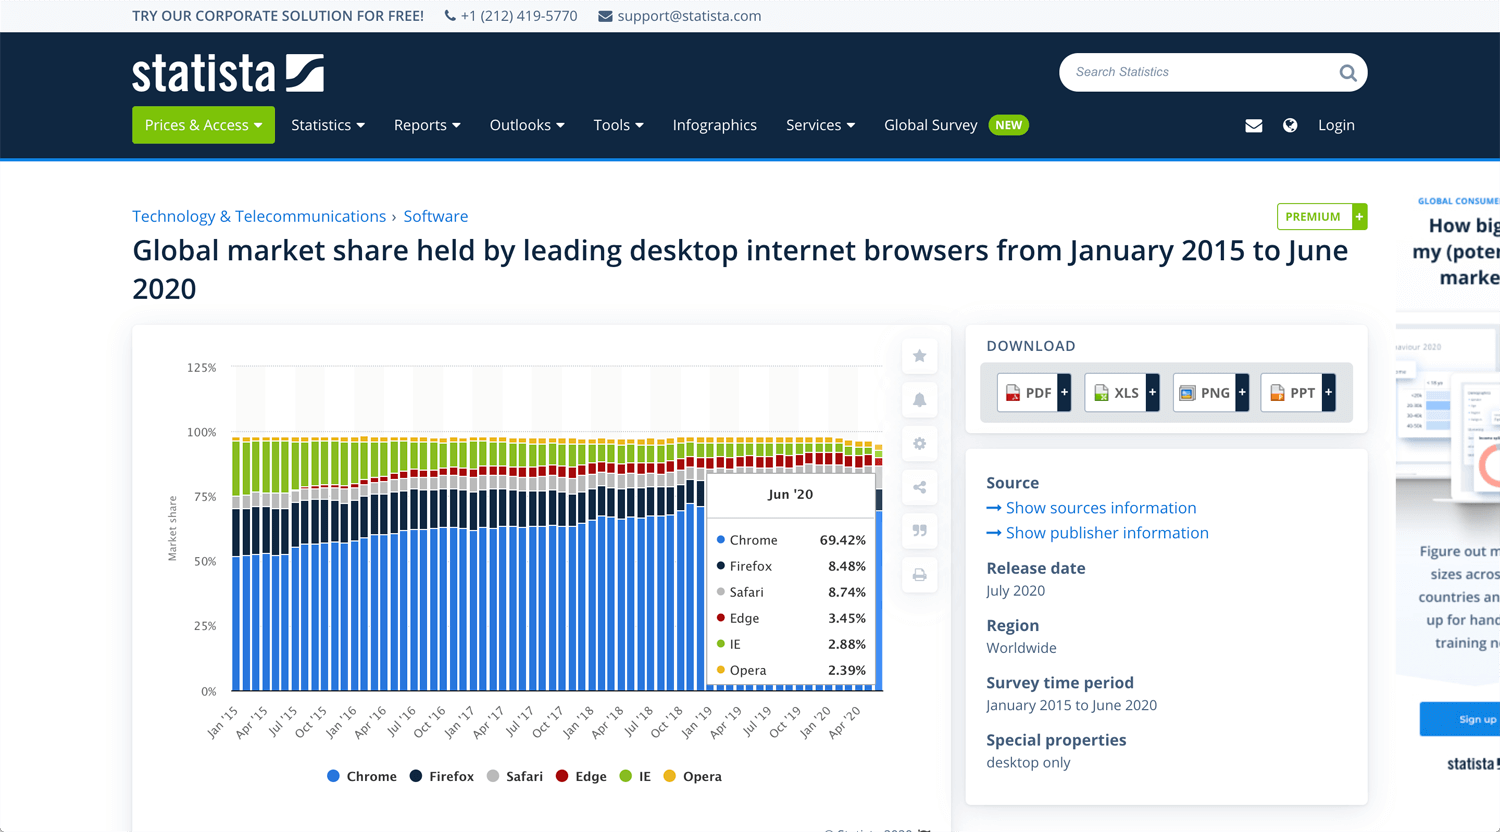Screen dimensions: 1500x832
Task: Click the Release date July 2020 text
Action: tap(1016, 591)
